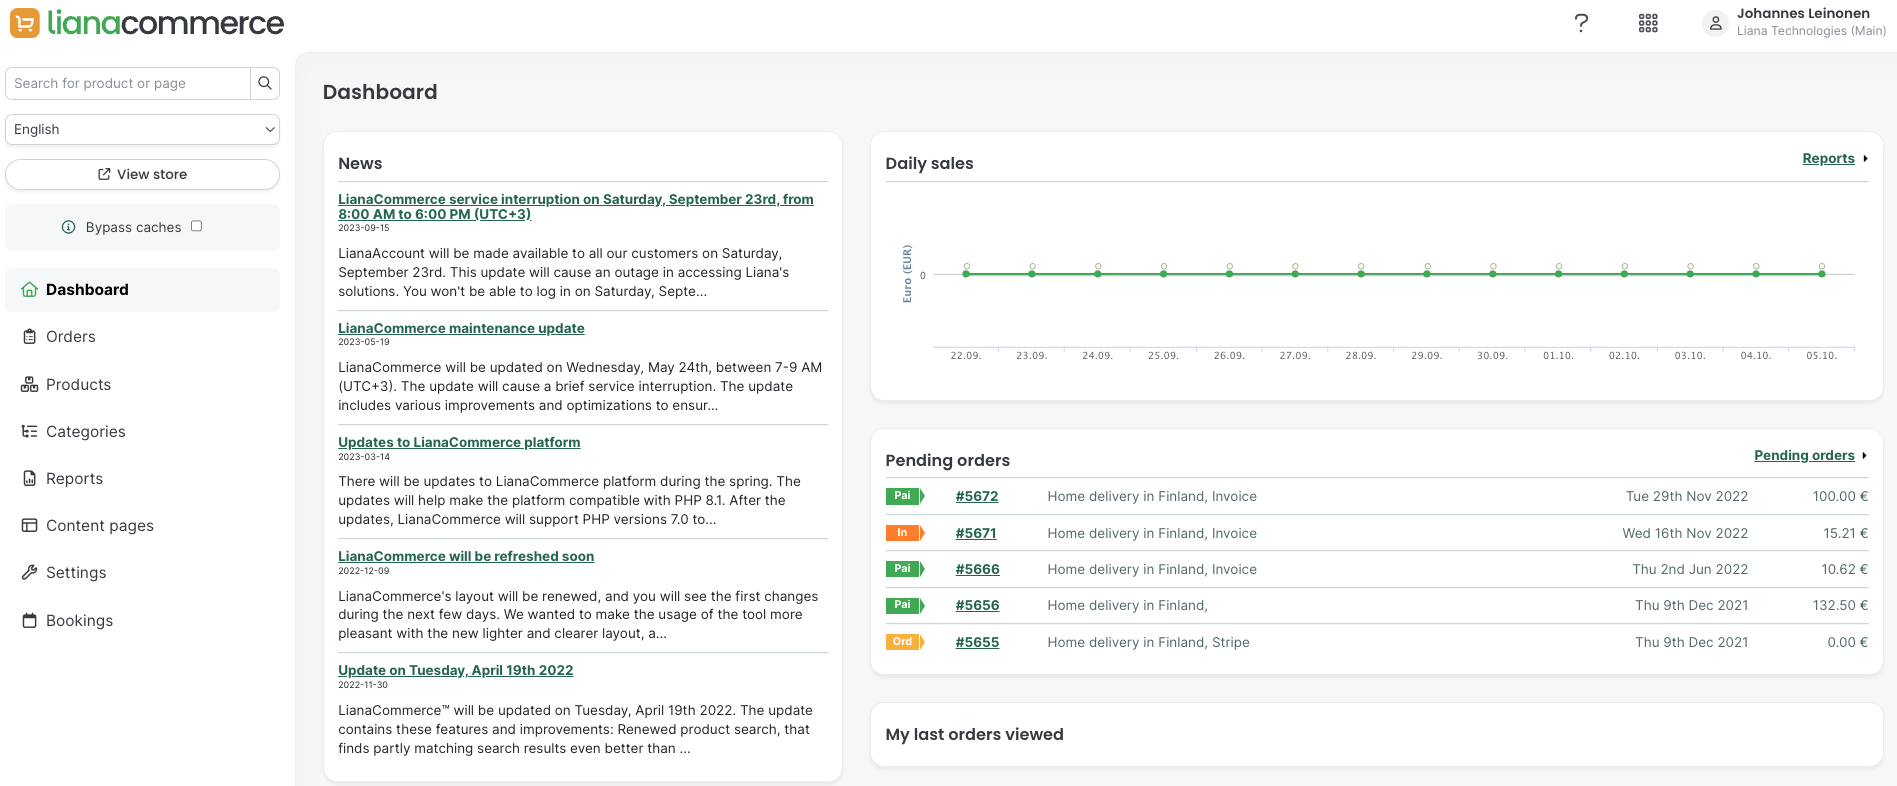This screenshot has width=1897, height=786.
Task: Click the arrow next to Reports link
Action: pyautogui.click(x=1865, y=159)
